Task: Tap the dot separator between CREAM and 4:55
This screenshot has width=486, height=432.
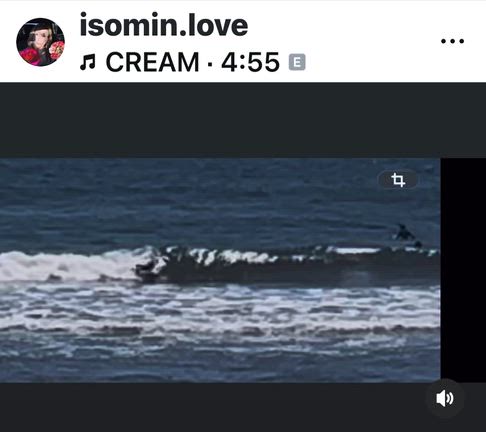Action: point(210,63)
